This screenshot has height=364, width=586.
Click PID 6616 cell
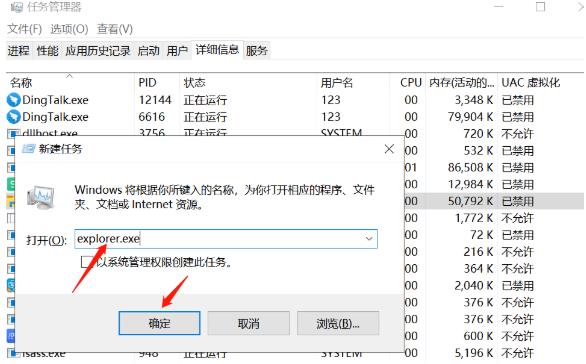[x=151, y=117]
